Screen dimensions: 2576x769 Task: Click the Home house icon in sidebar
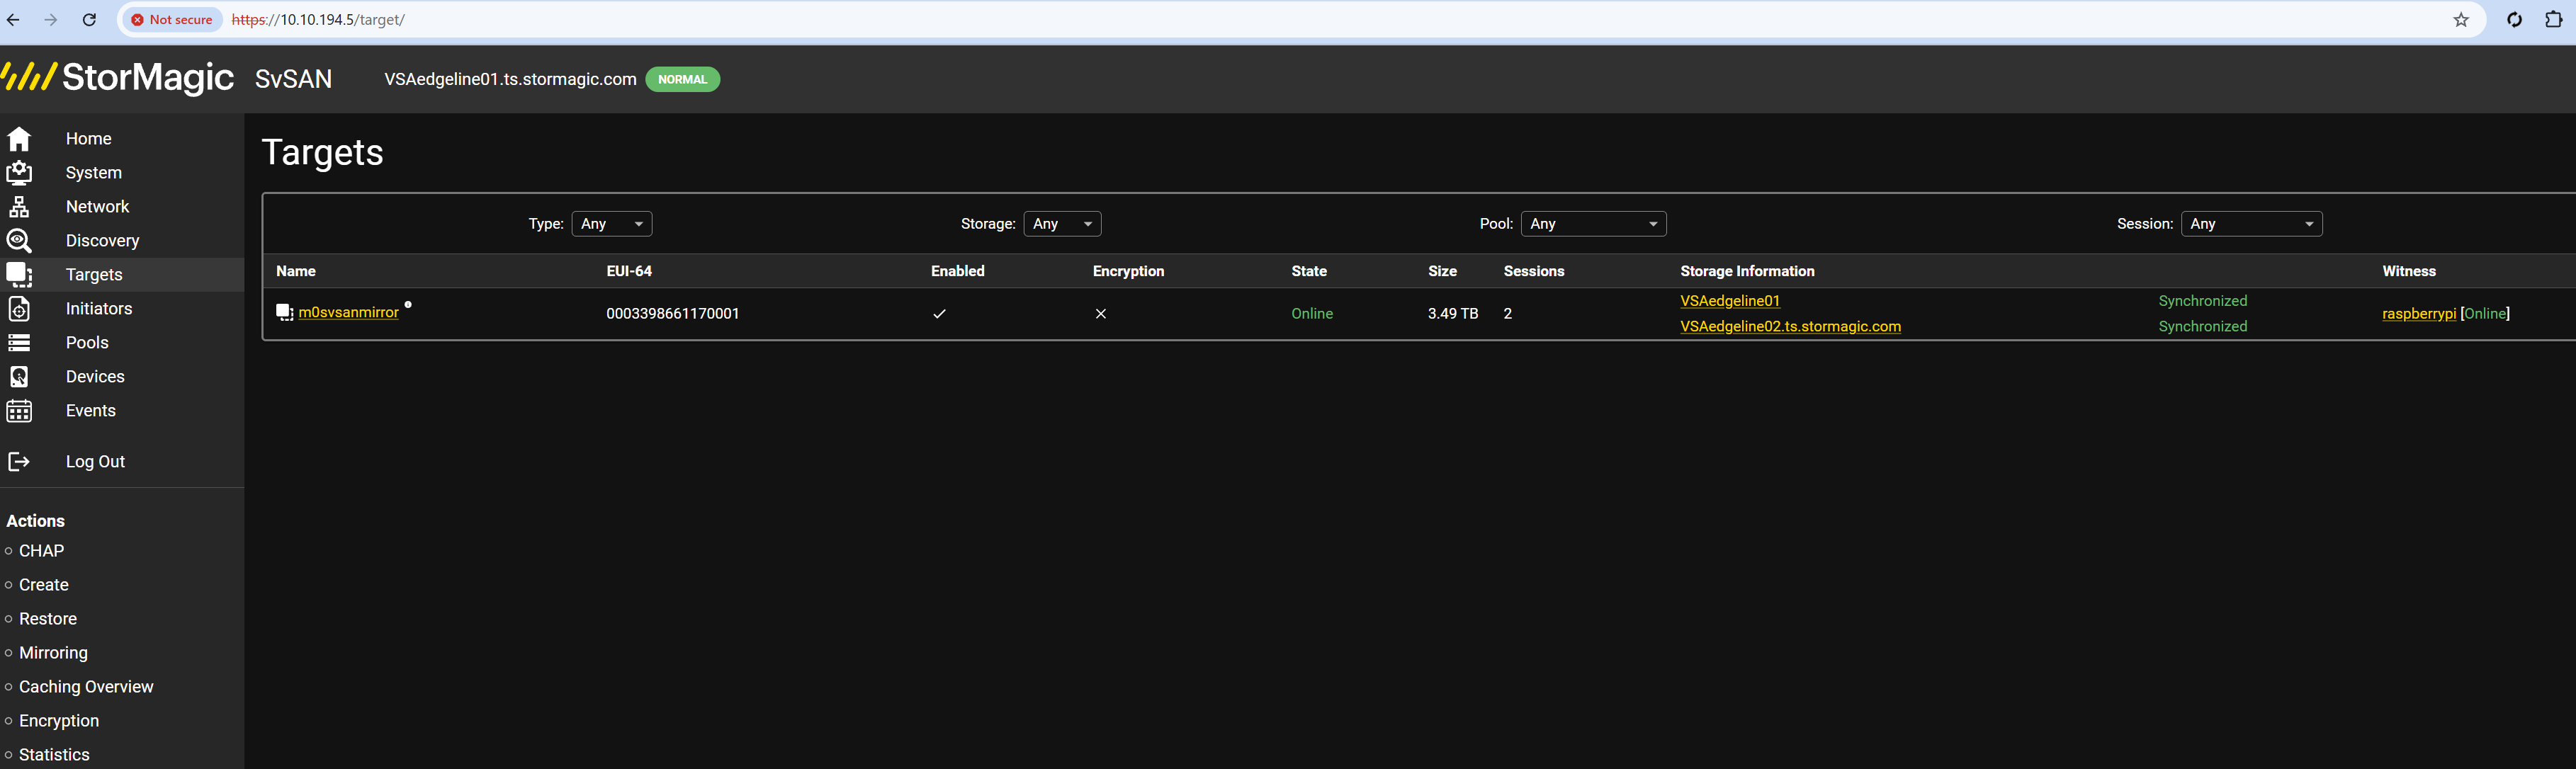pos(19,138)
